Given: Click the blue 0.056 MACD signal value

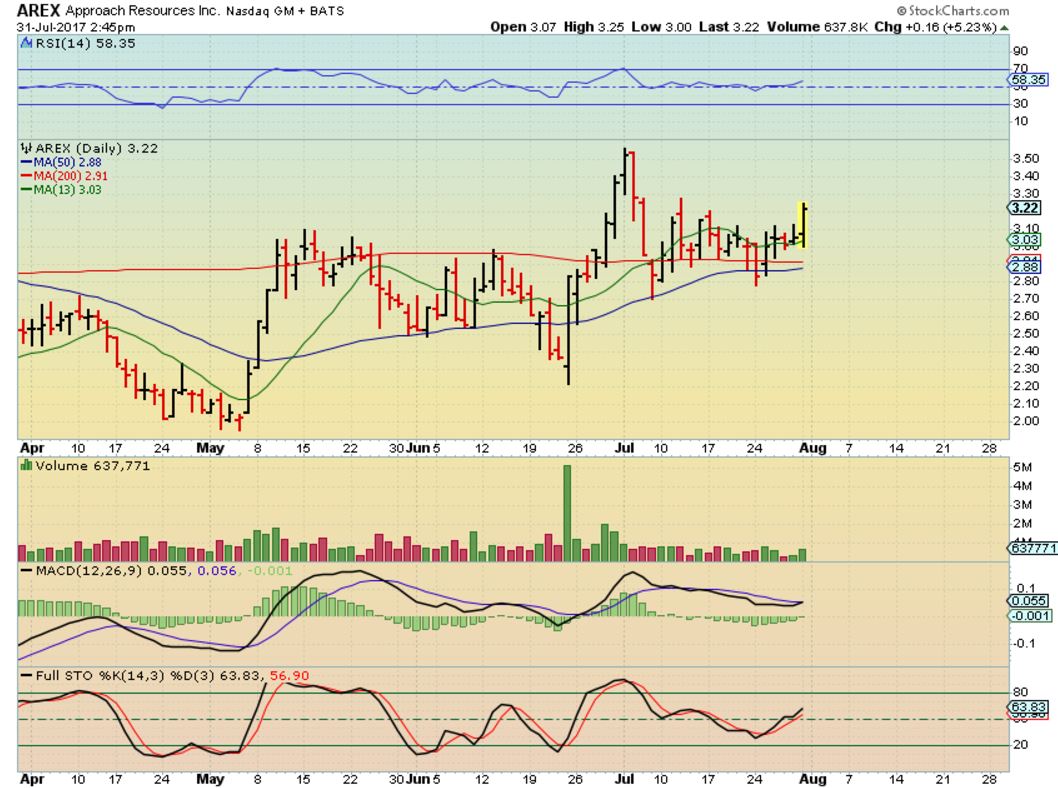Looking at the screenshot, I should coord(217,571).
